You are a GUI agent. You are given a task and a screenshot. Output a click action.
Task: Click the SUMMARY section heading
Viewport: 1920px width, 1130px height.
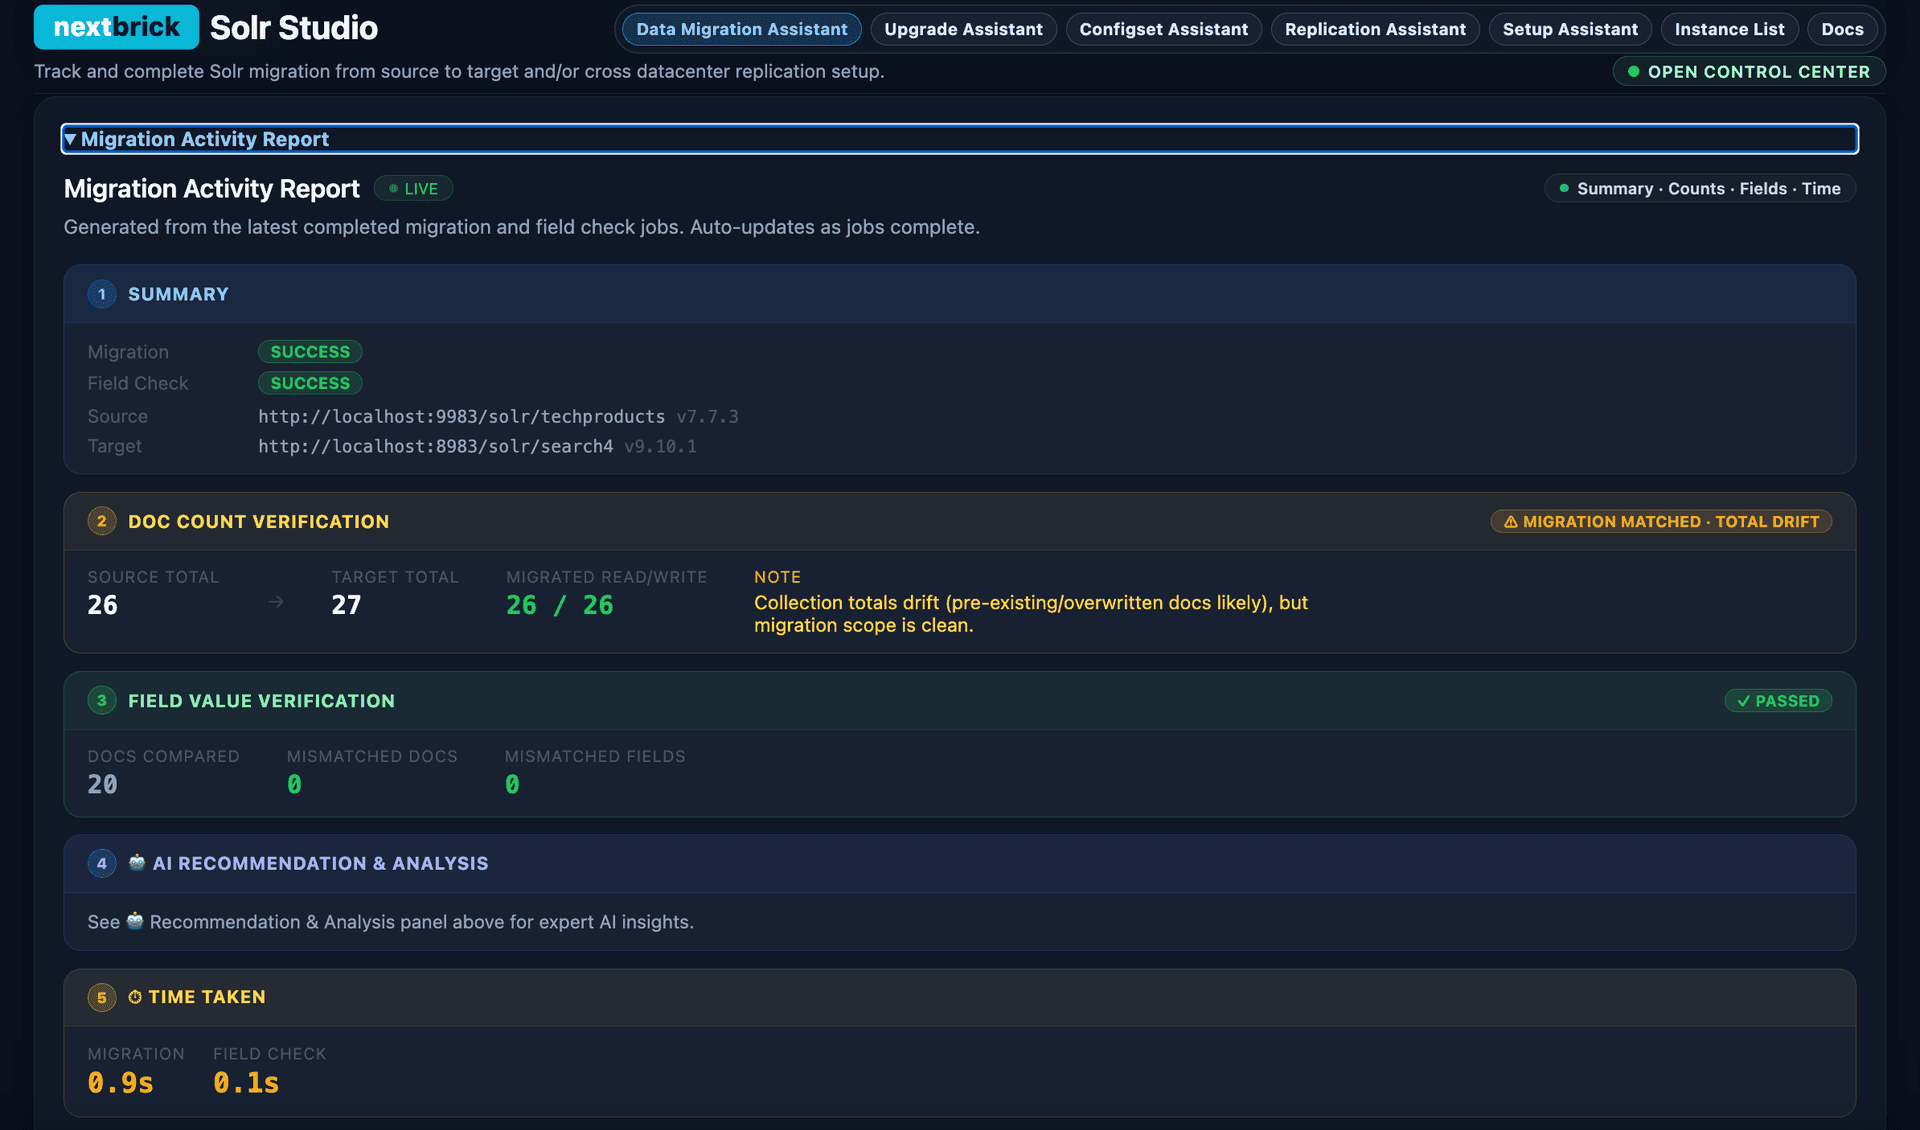pyautogui.click(x=178, y=294)
